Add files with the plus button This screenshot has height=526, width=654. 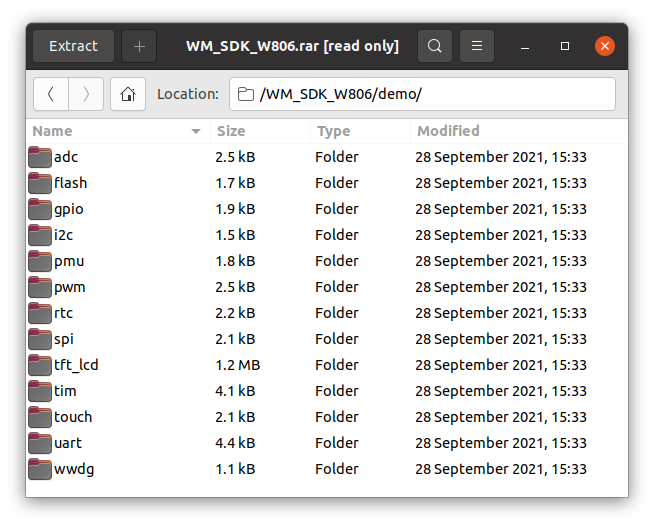[x=139, y=46]
